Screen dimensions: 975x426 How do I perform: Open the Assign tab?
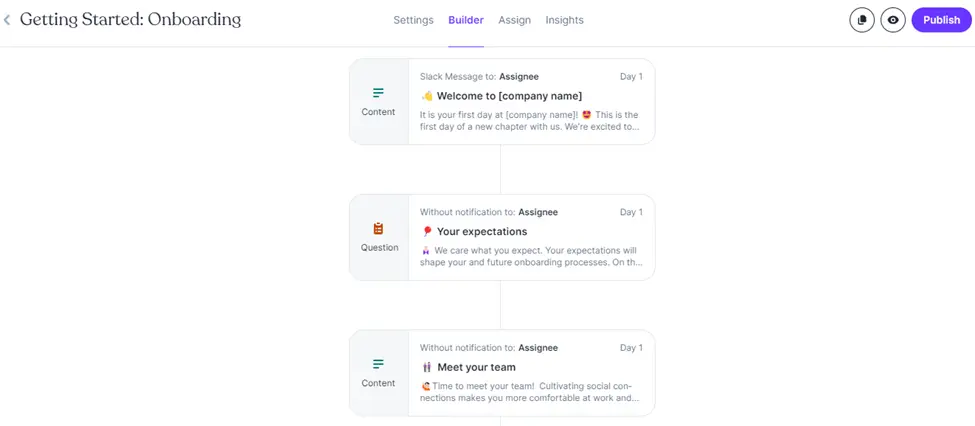(514, 20)
